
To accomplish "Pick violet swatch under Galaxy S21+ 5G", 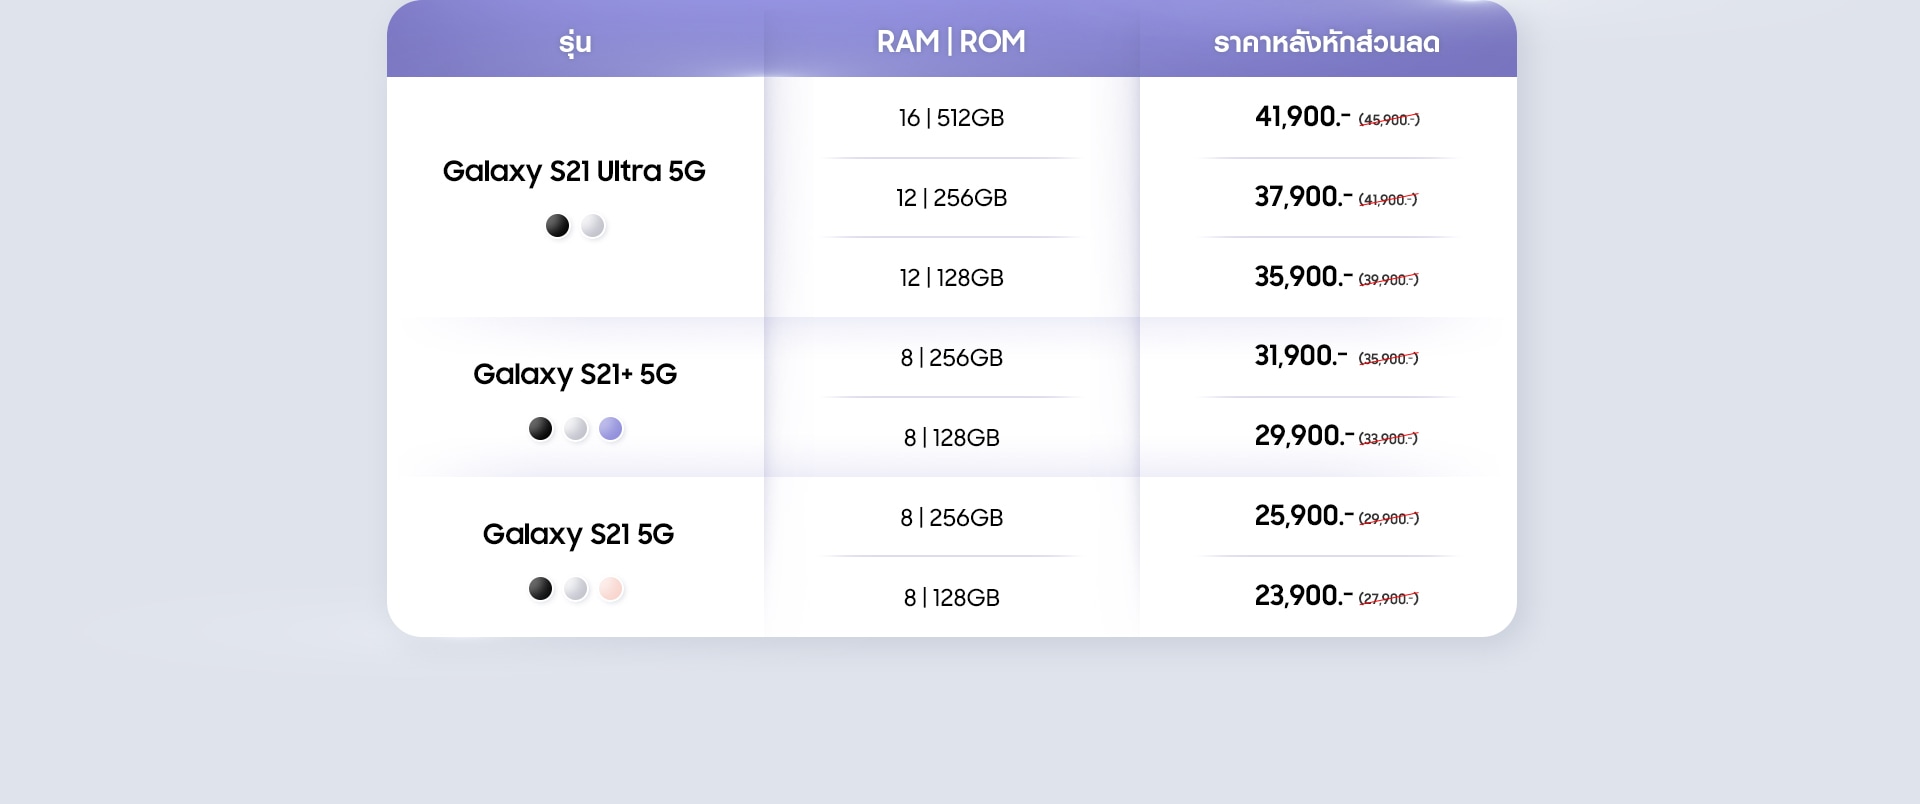I will click(611, 429).
